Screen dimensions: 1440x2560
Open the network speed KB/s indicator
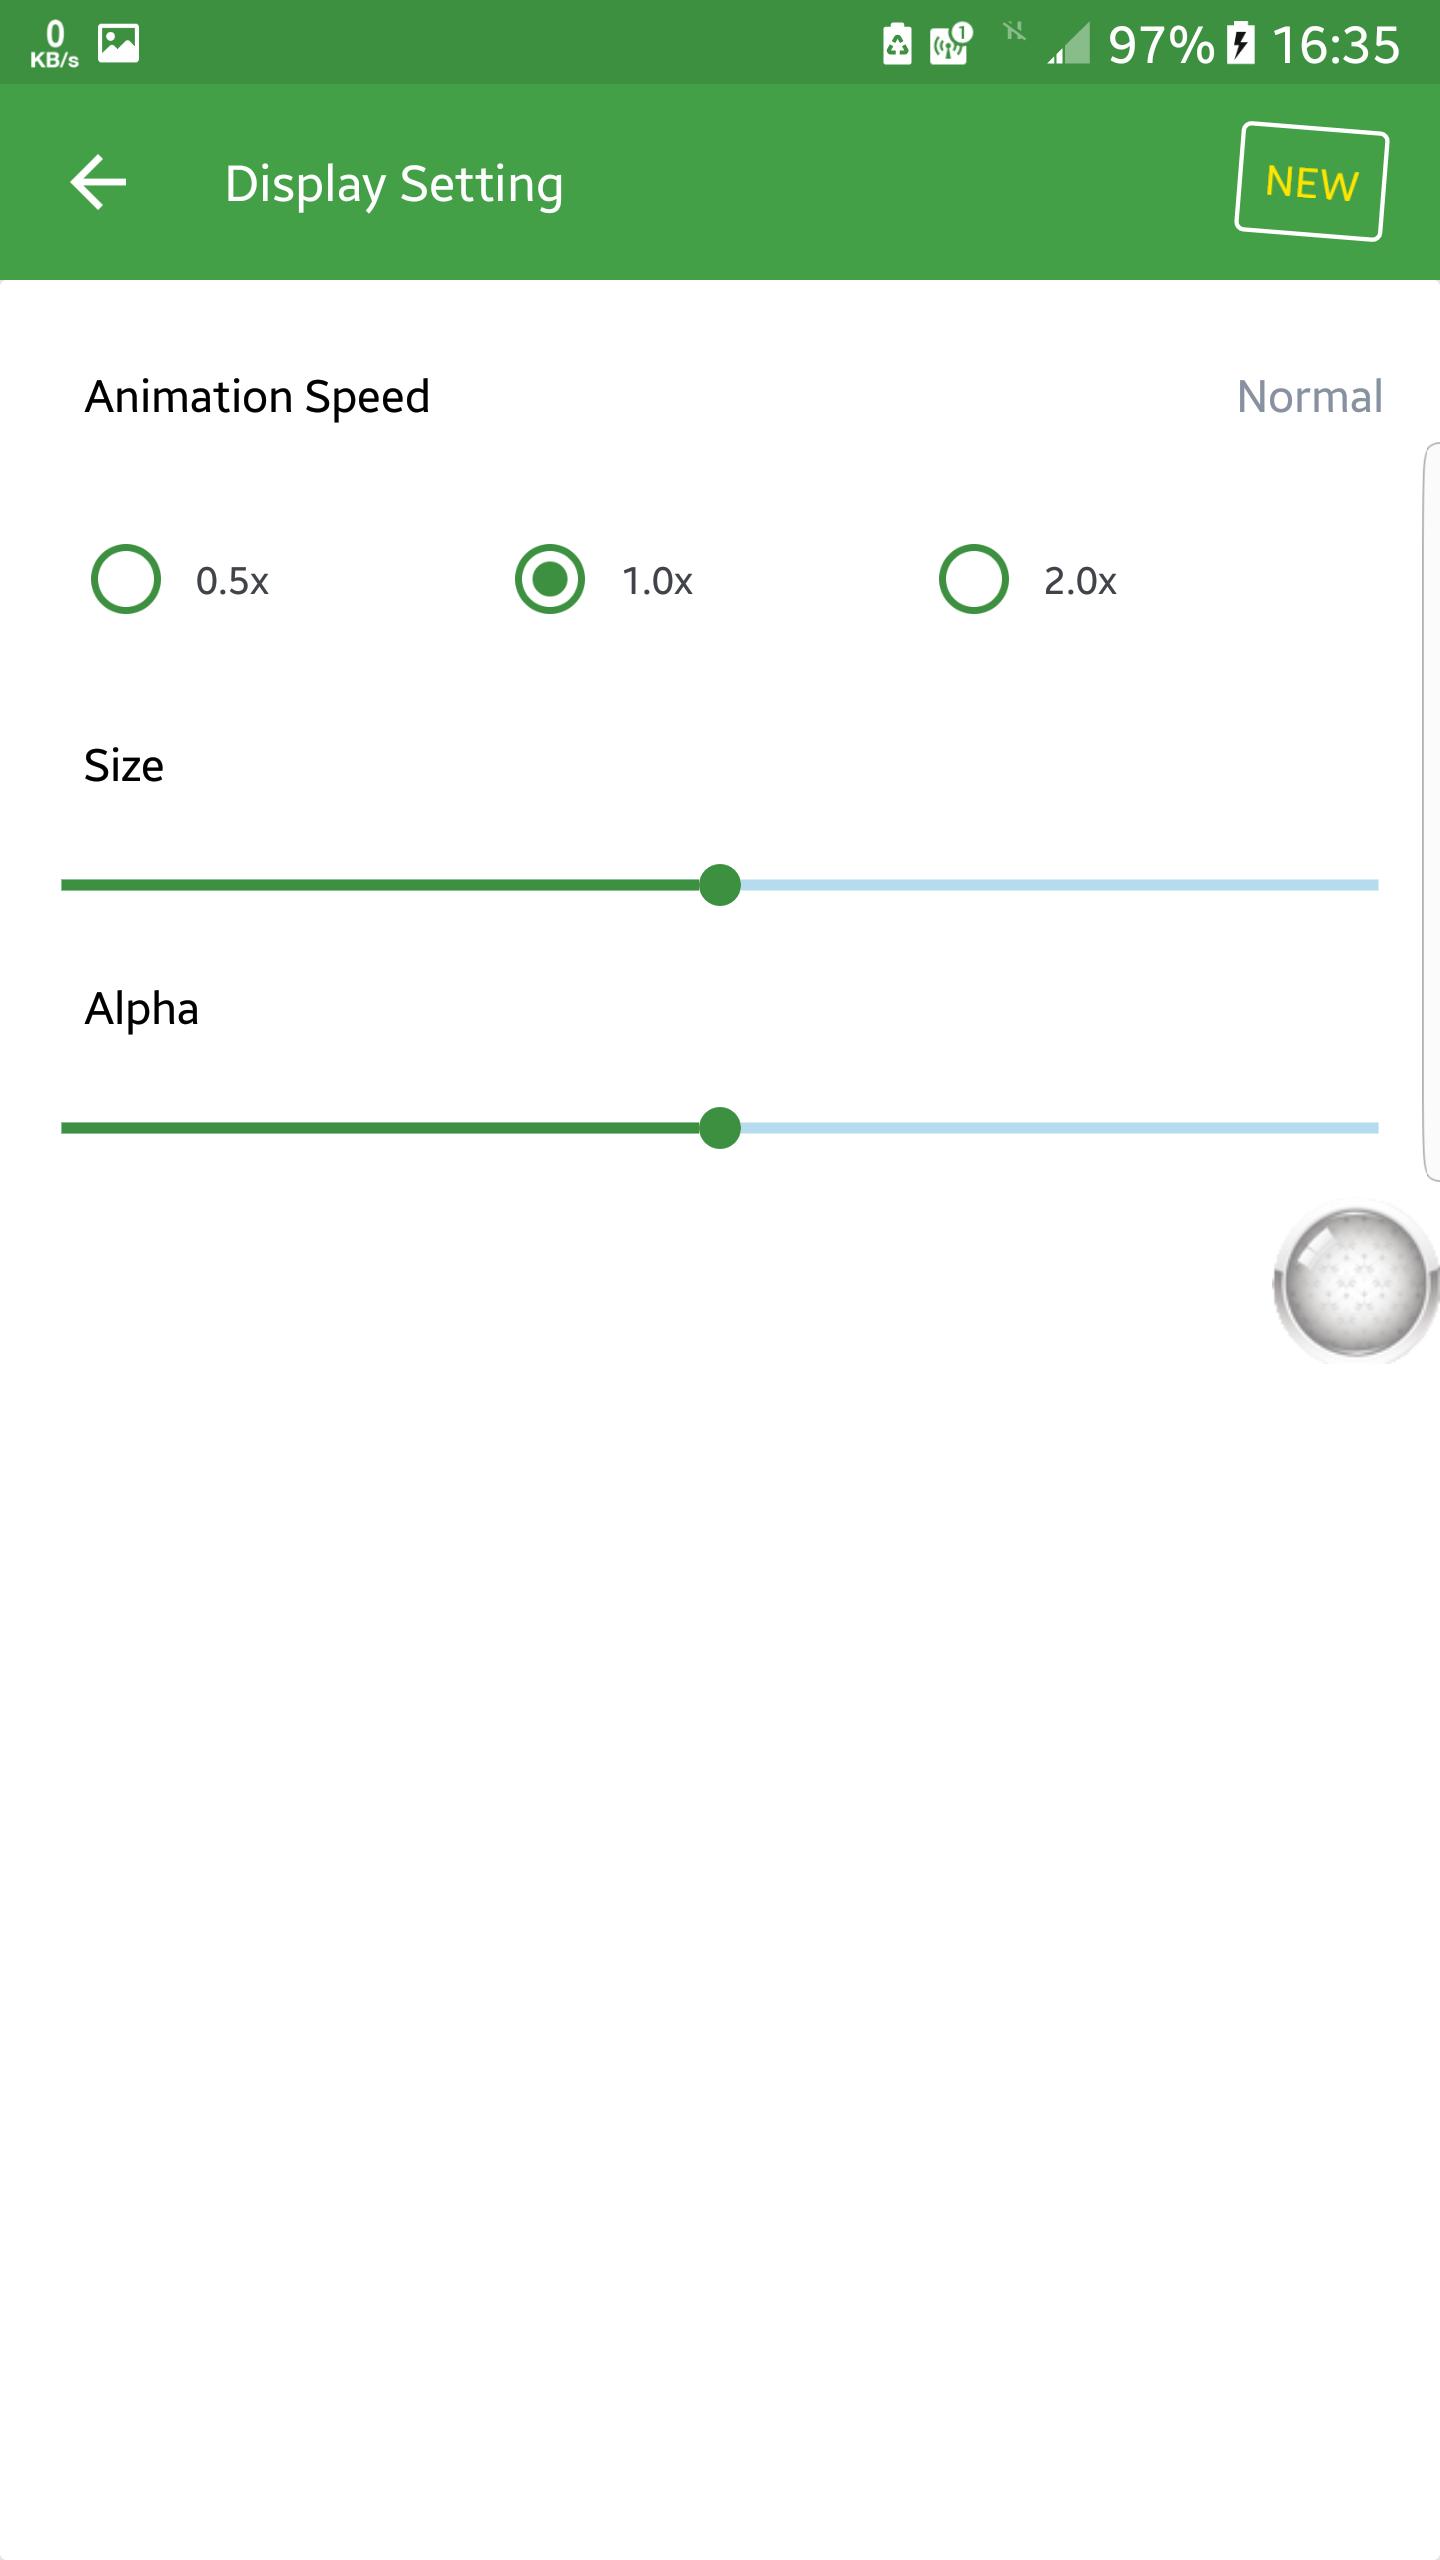[54, 44]
